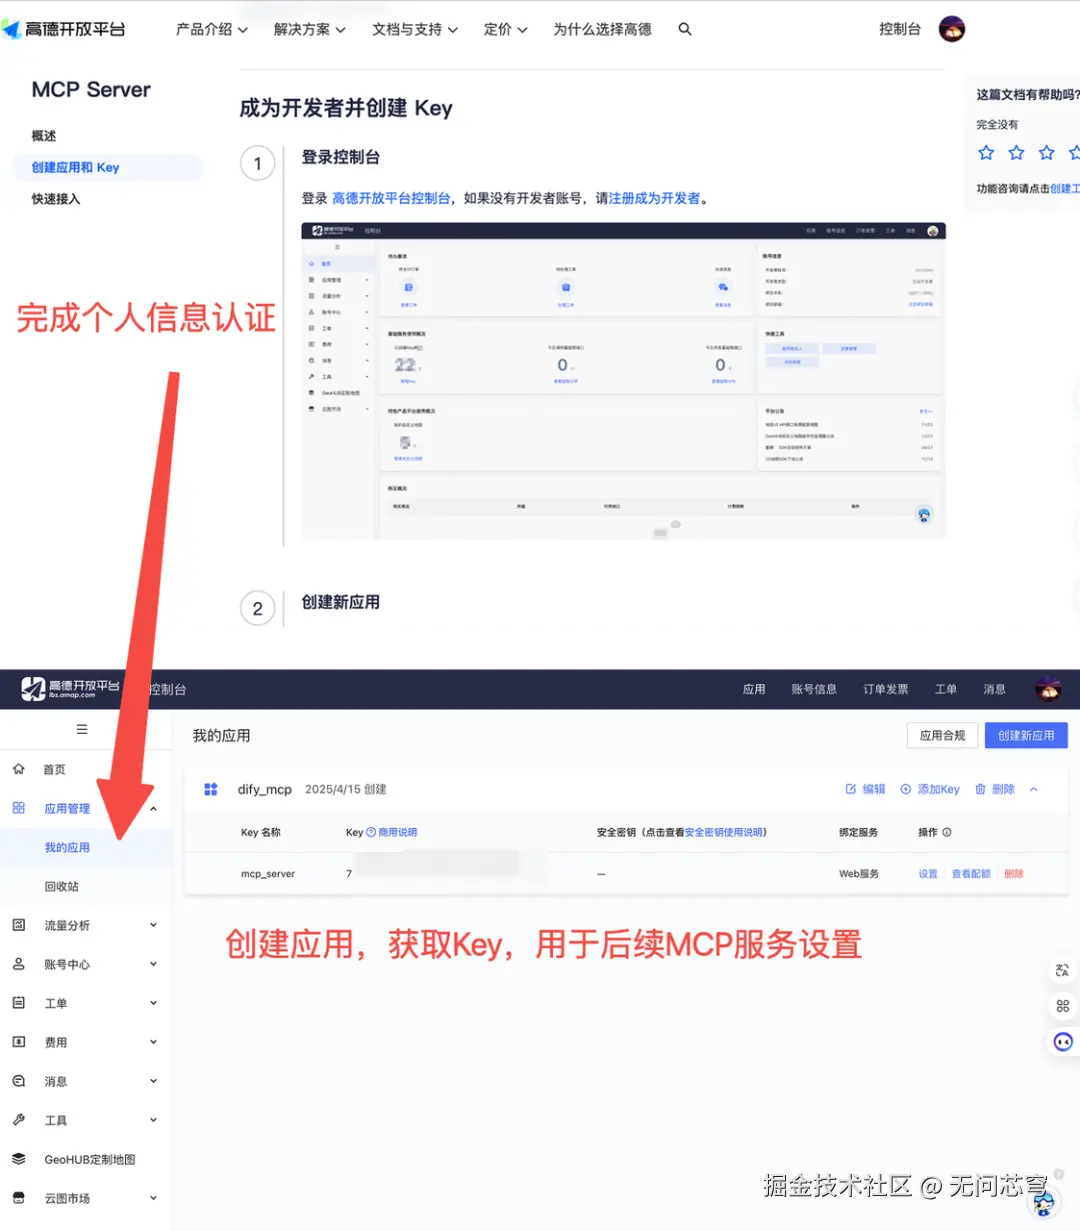Open the search icon in the top navigation
The height and width of the screenshot is (1231, 1080).
tap(684, 29)
